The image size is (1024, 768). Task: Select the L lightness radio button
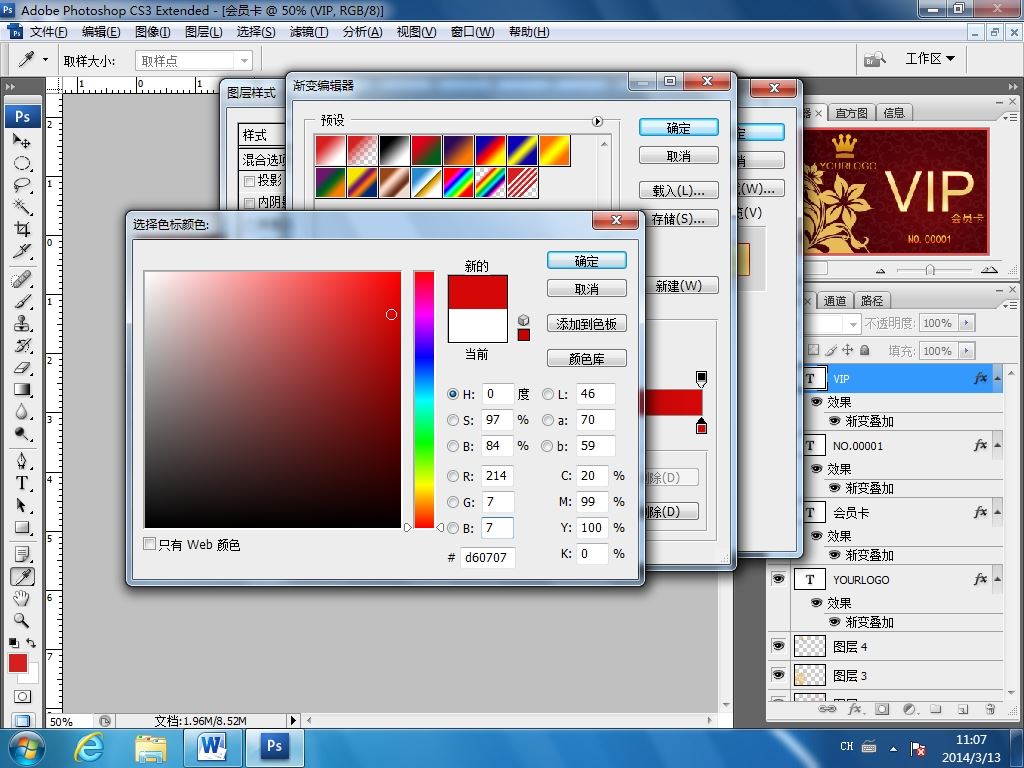(x=547, y=394)
